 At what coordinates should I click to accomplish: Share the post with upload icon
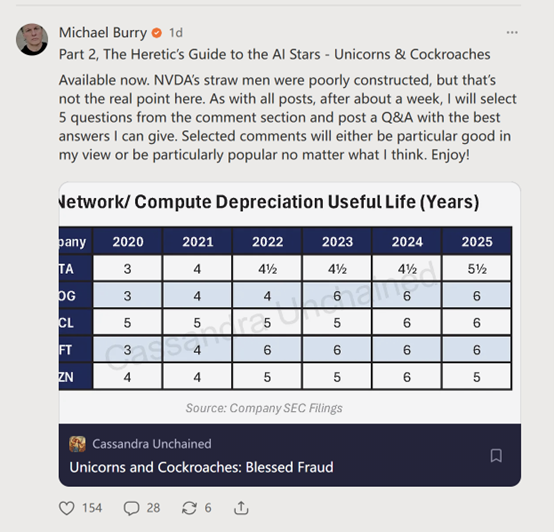click(241, 508)
